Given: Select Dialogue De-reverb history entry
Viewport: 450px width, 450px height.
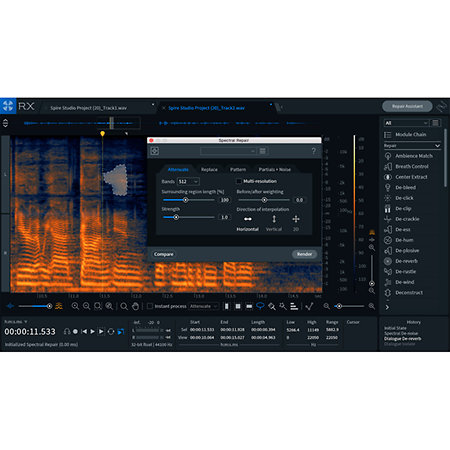Looking at the screenshot, I should point(403,339).
